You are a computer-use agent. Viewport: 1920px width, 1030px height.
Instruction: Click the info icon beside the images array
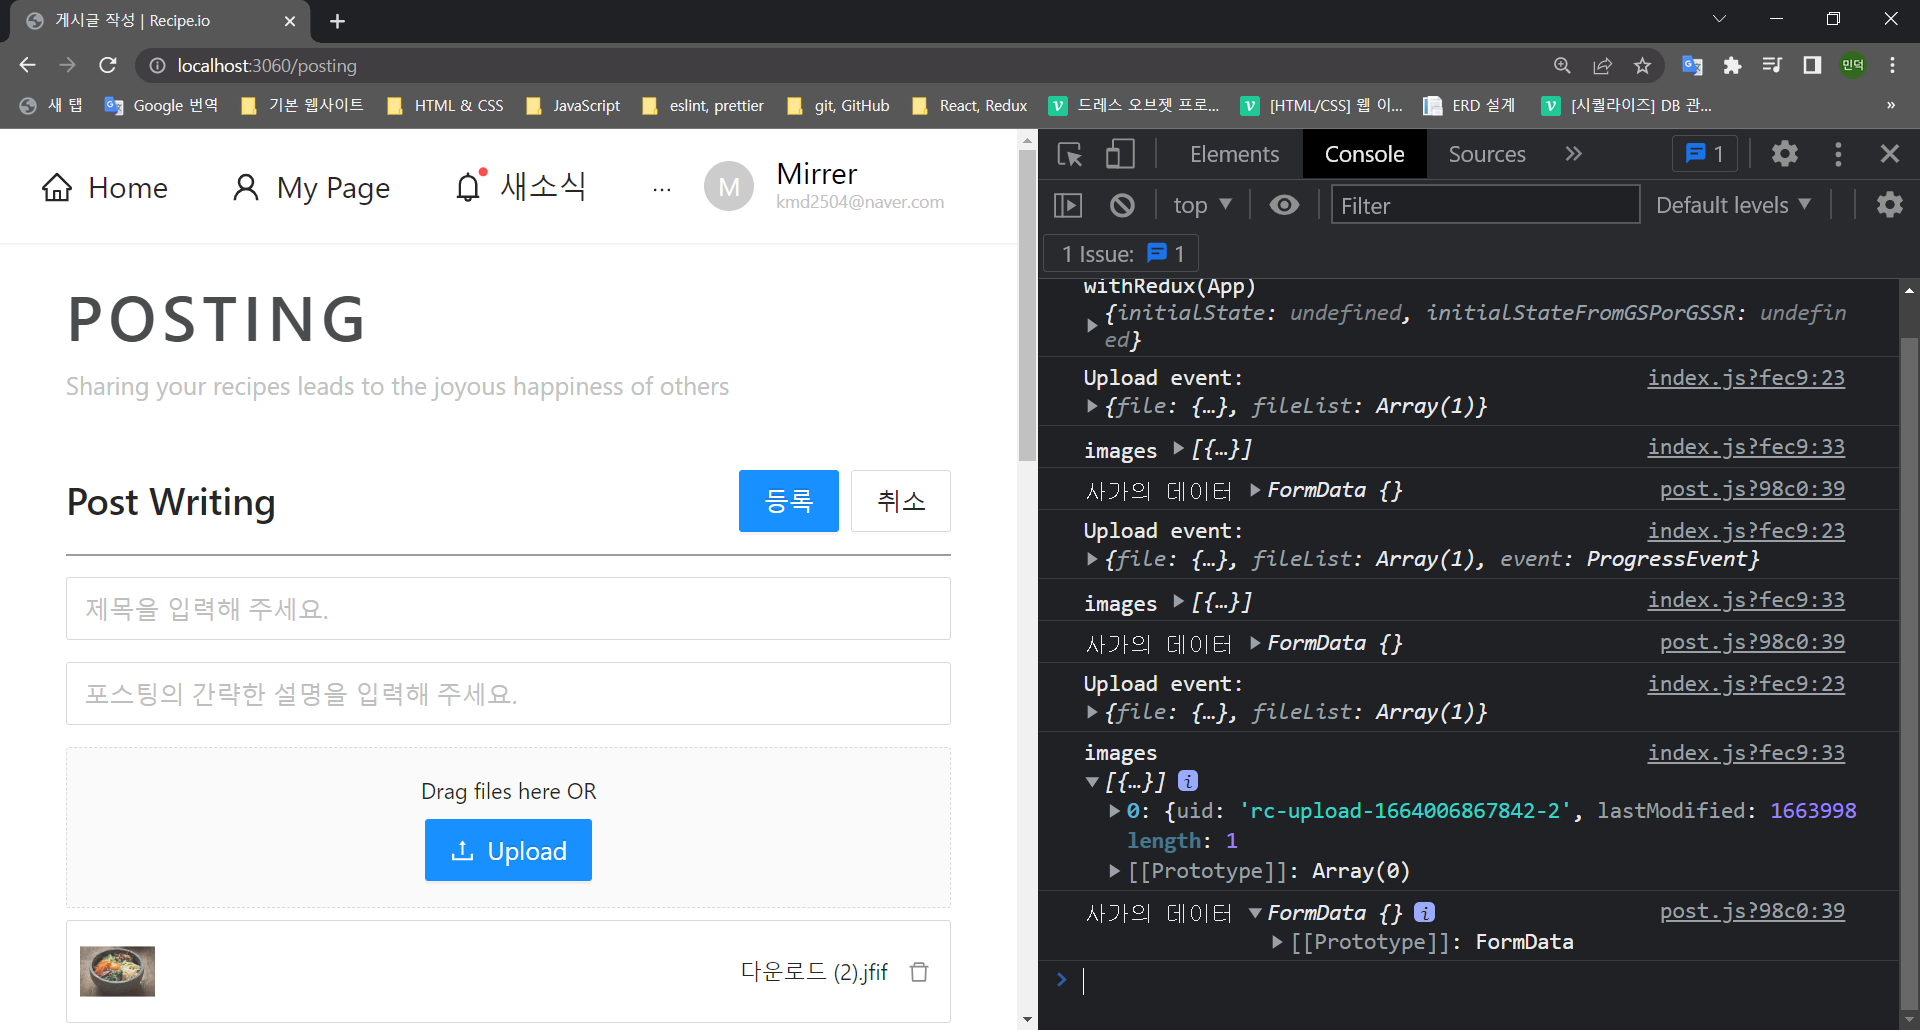[1188, 781]
